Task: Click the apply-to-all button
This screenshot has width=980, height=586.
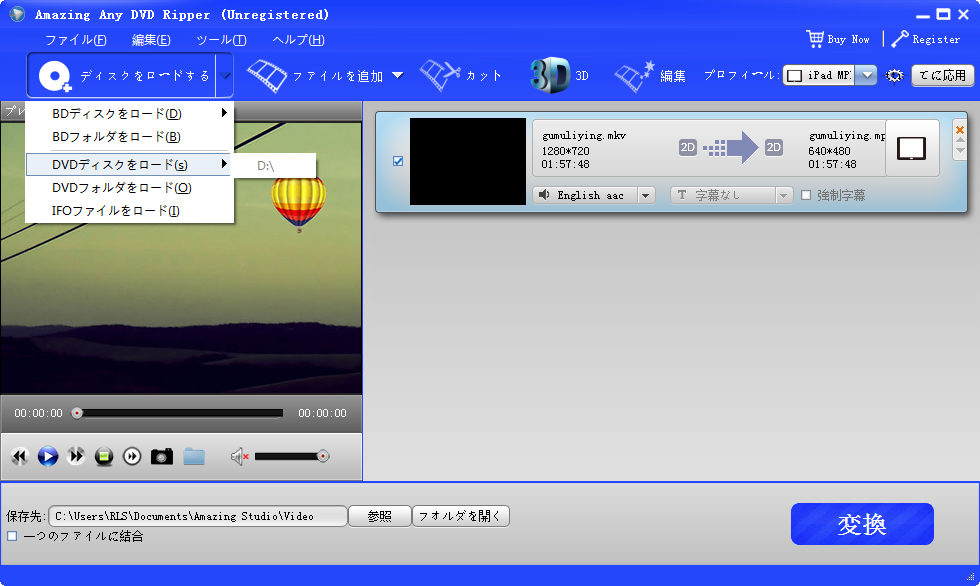Action: [942, 76]
